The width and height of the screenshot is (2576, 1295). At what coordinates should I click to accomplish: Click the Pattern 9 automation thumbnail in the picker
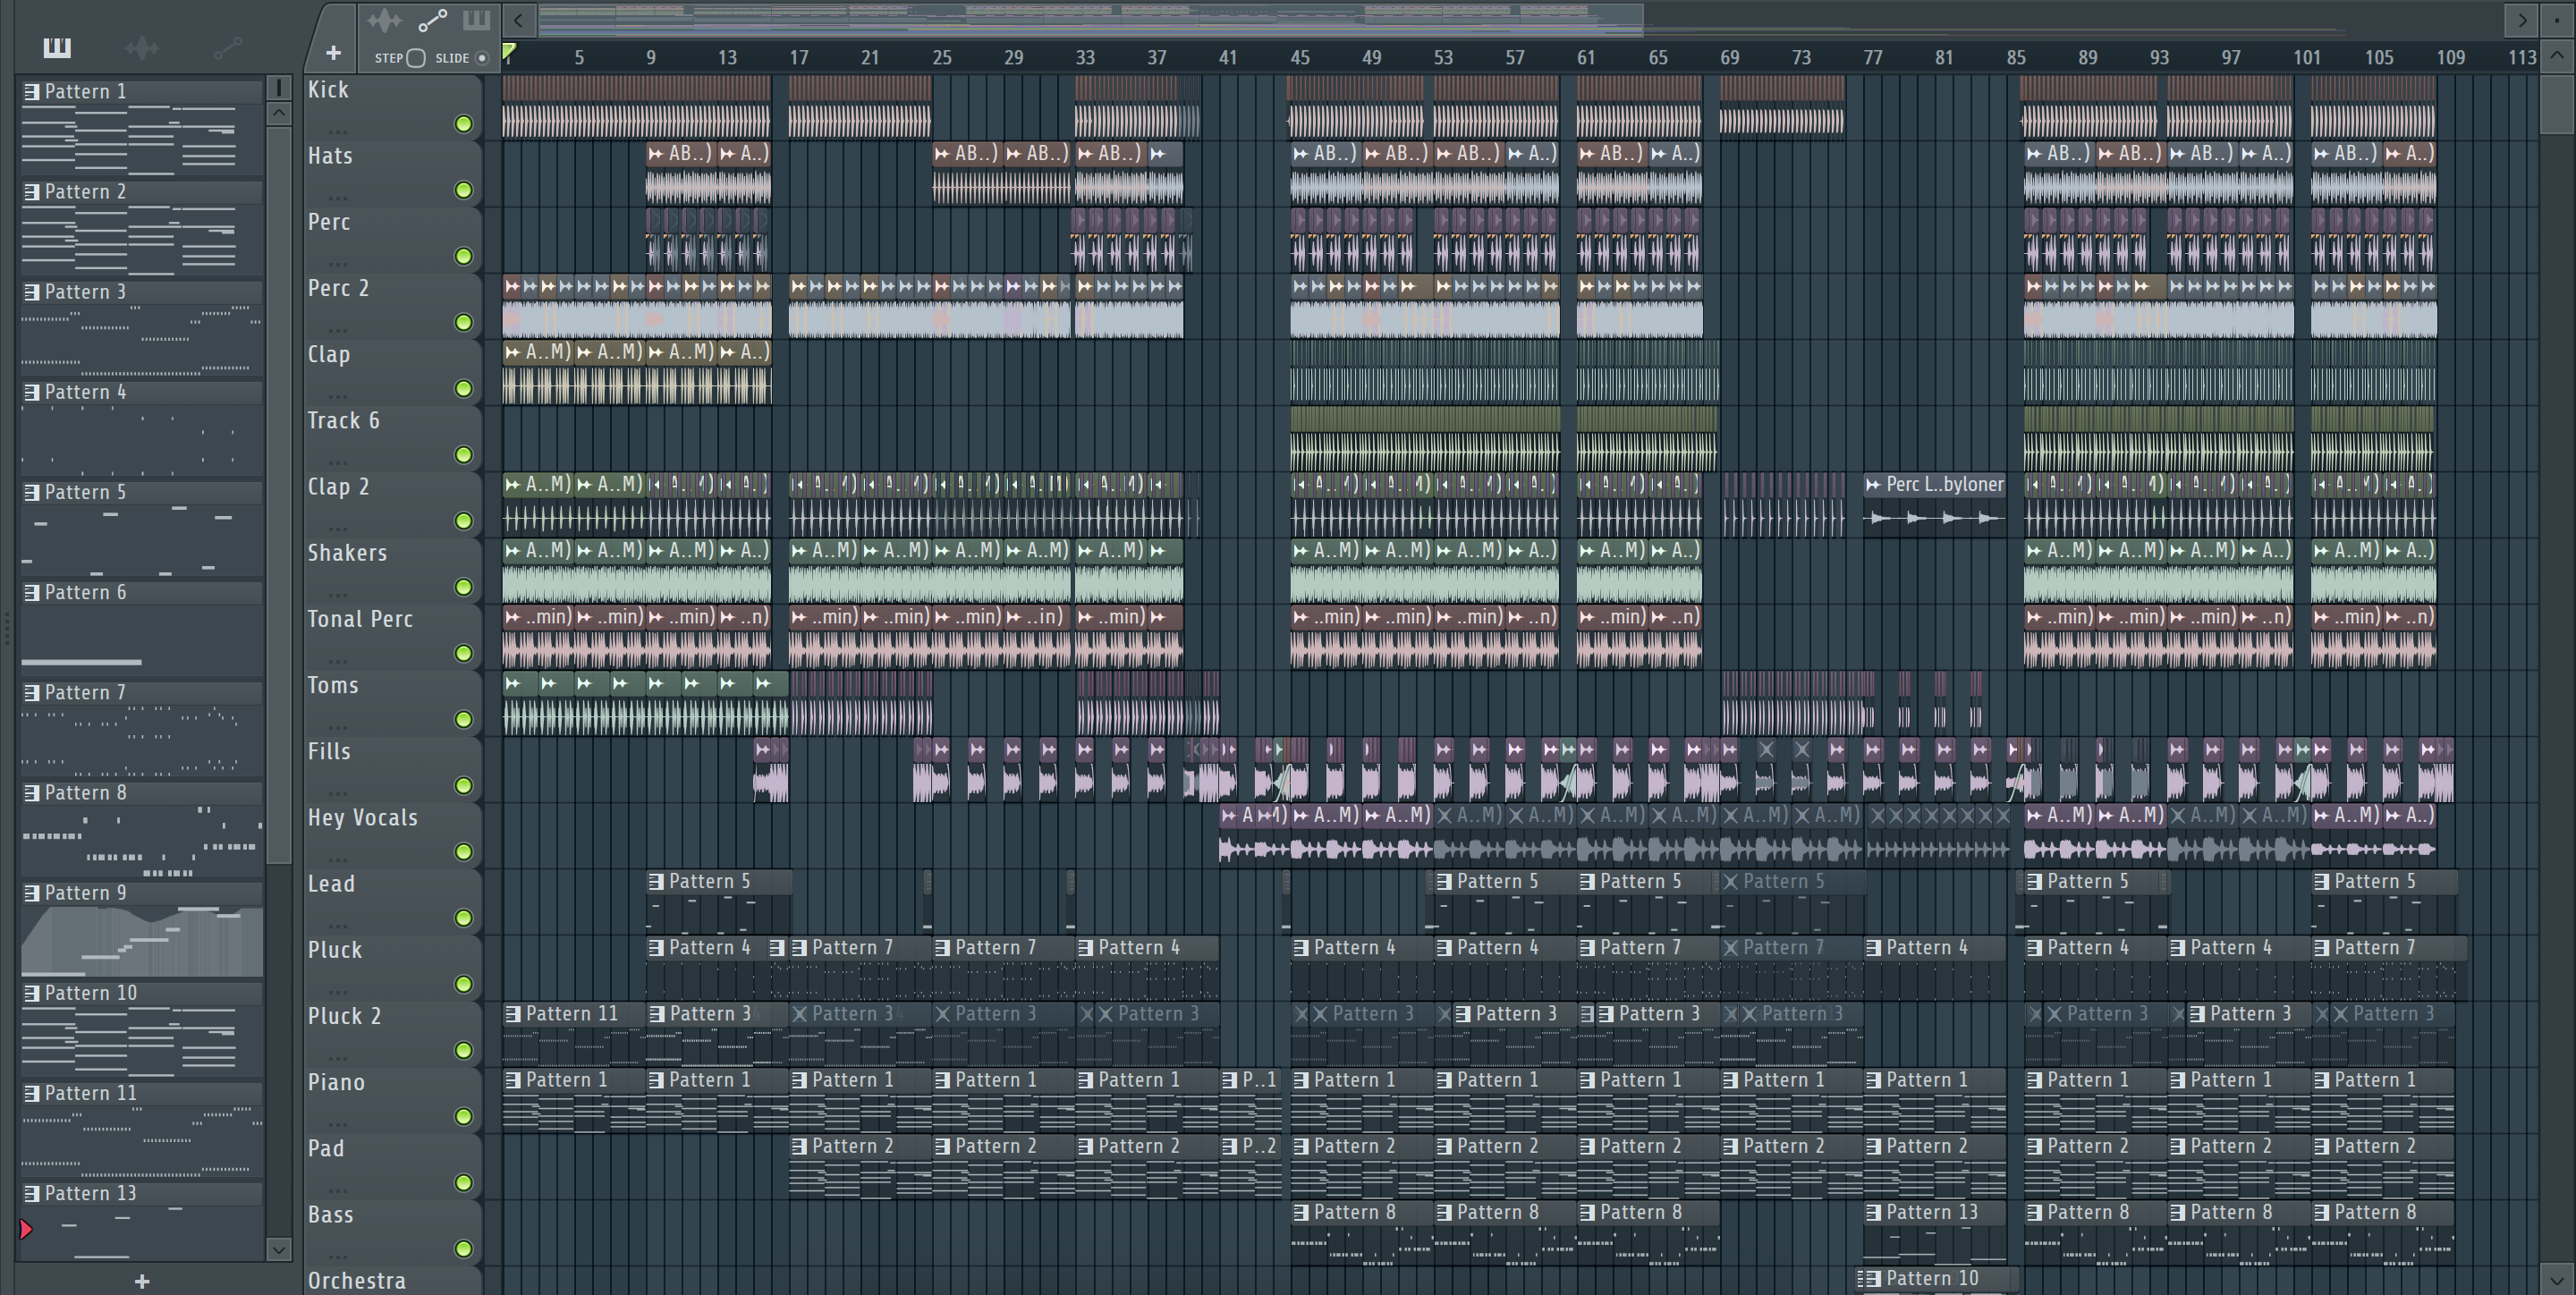pyautogui.click(x=142, y=941)
